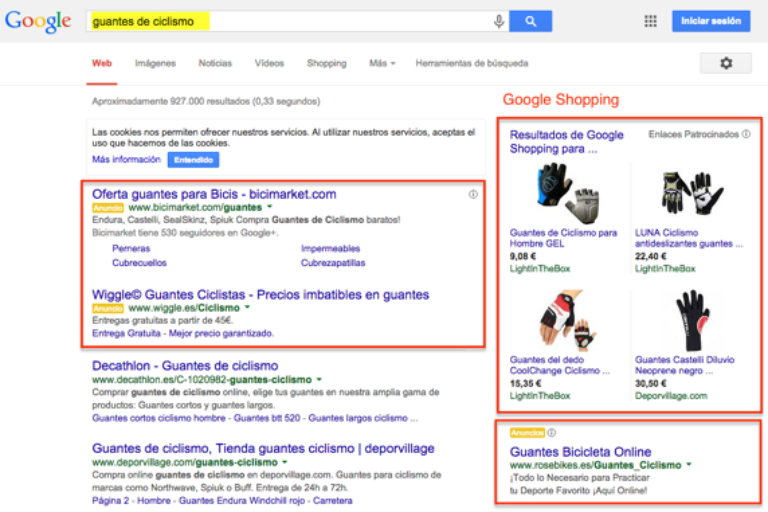Click the microphone voice search icon
This screenshot has width=768, height=512.
(499, 21)
